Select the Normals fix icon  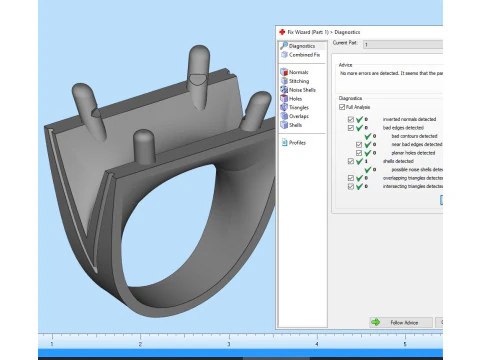tap(284, 72)
